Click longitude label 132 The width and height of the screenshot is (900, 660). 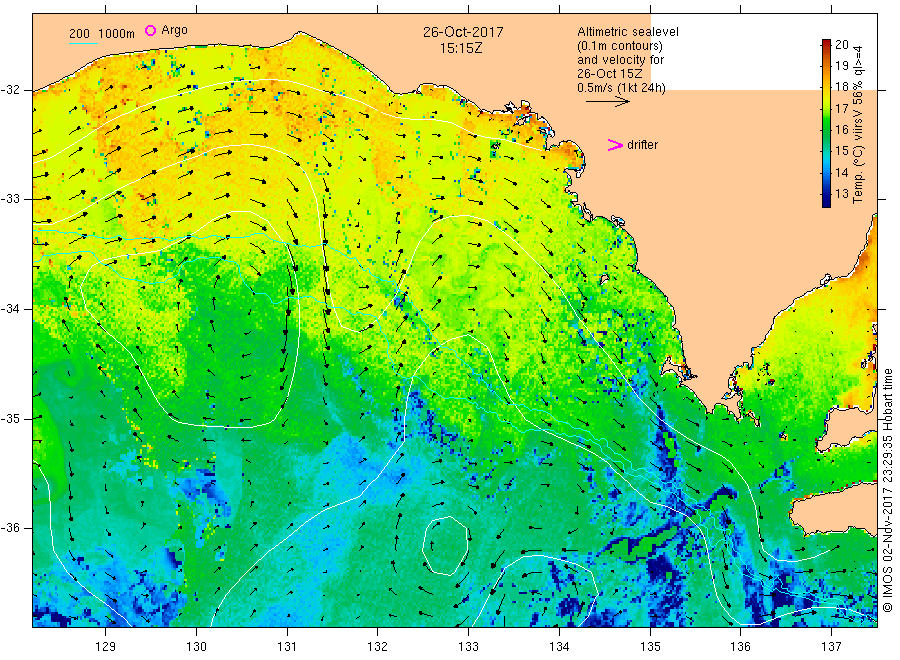click(x=378, y=647)
